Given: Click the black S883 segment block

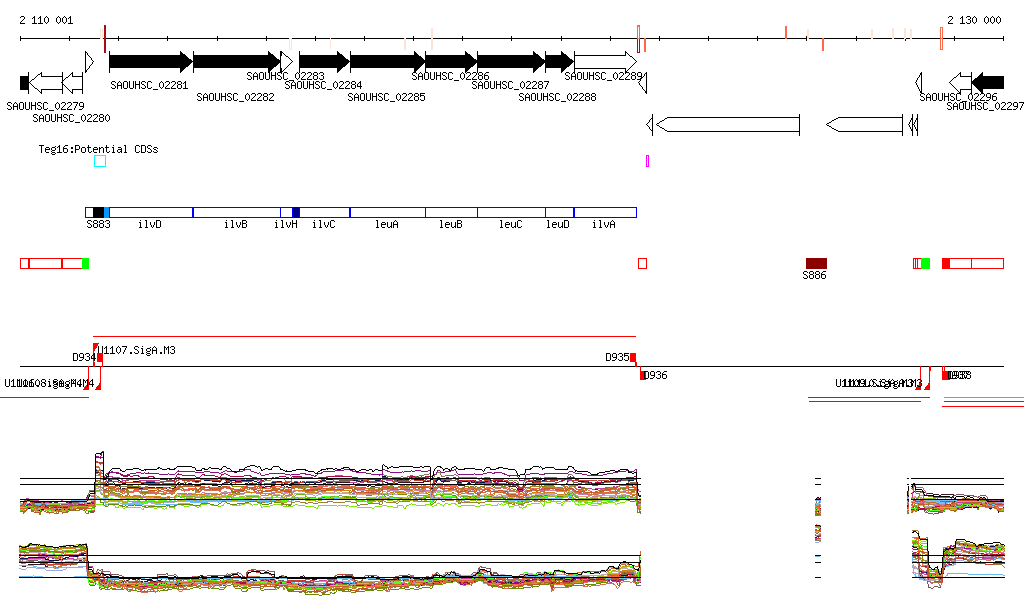Looking at the screenshot, I should click(99, 212).
